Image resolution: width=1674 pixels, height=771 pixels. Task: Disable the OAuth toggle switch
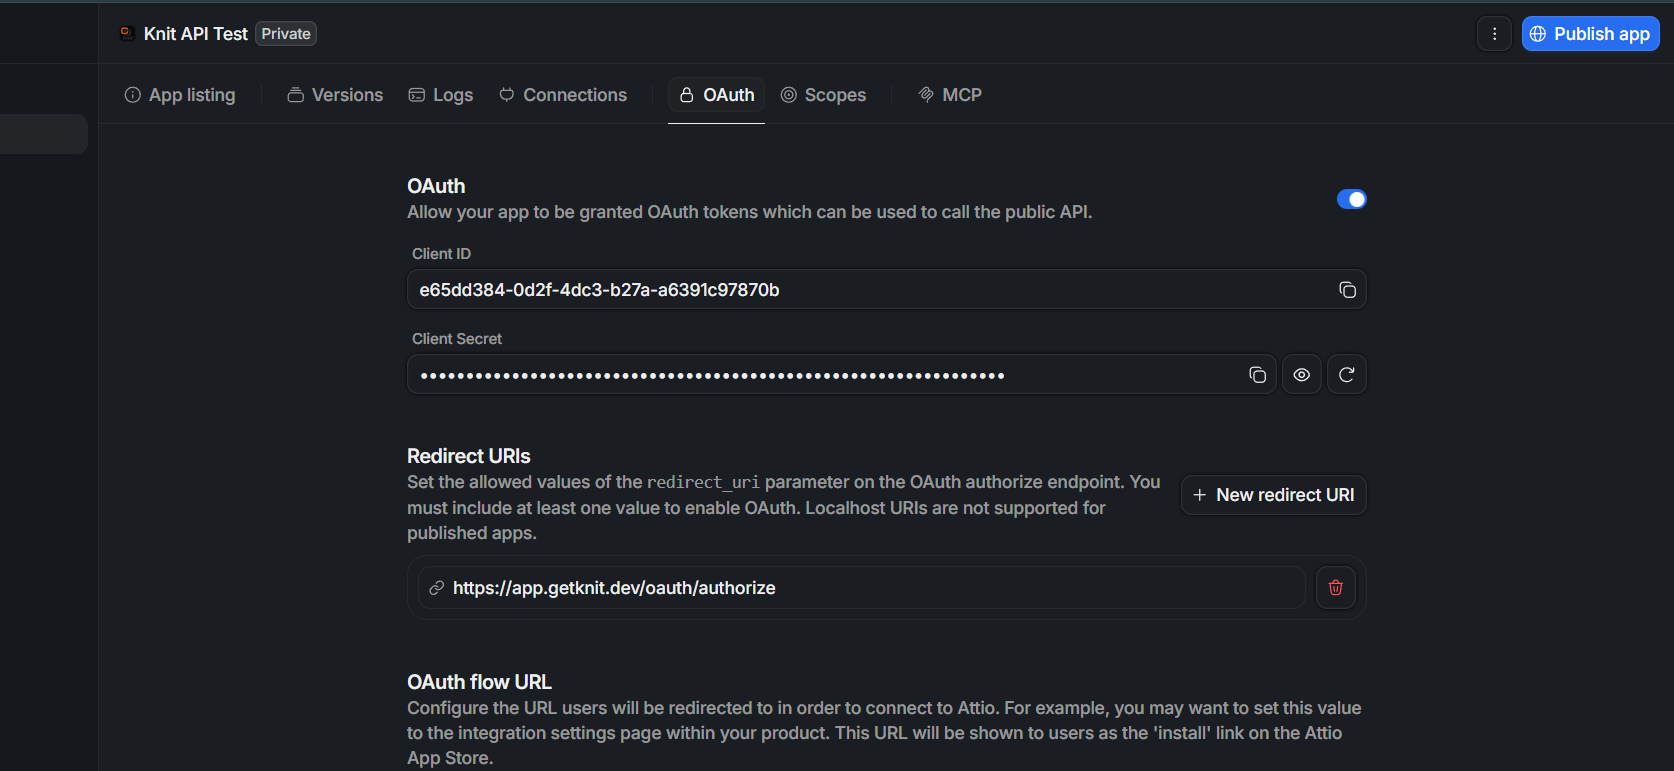pos(1352,199)
